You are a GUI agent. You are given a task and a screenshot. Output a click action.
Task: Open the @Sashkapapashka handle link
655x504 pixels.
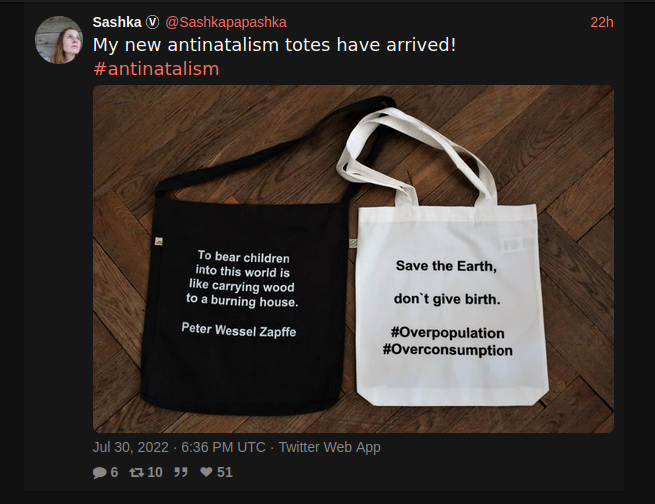226,22
